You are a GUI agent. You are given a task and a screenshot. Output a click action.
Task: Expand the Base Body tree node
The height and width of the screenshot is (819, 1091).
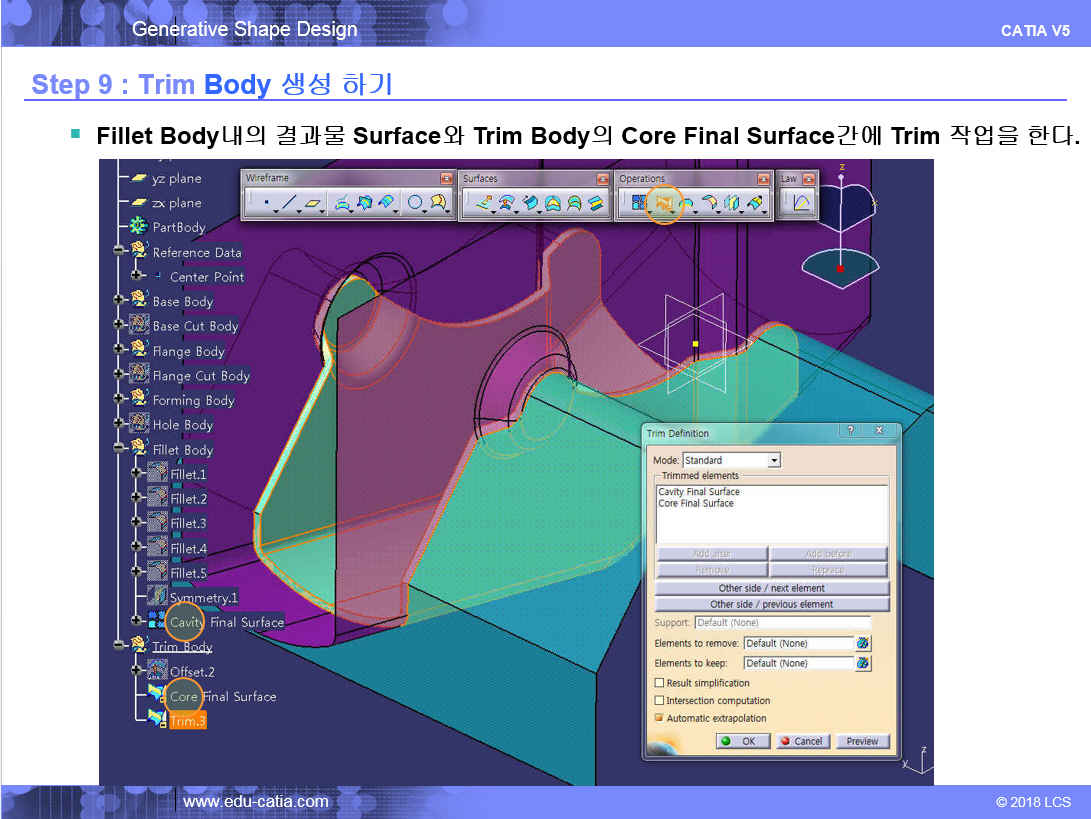119,301
